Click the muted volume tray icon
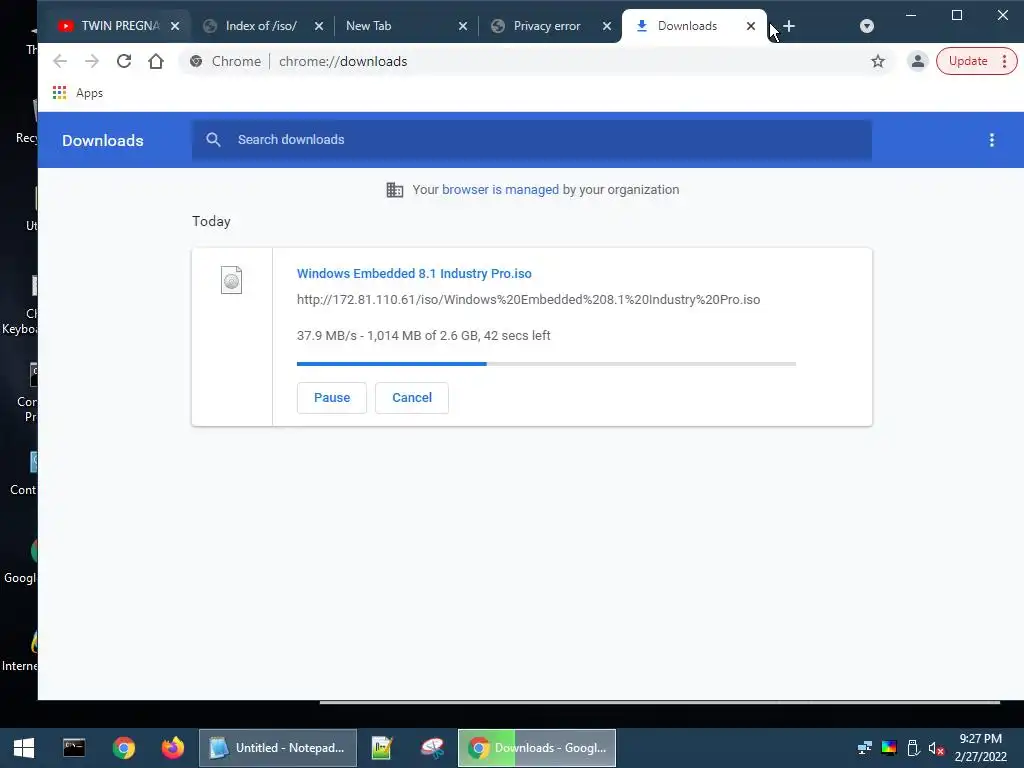The image size is (1024, 768). (x=936, y=748)
